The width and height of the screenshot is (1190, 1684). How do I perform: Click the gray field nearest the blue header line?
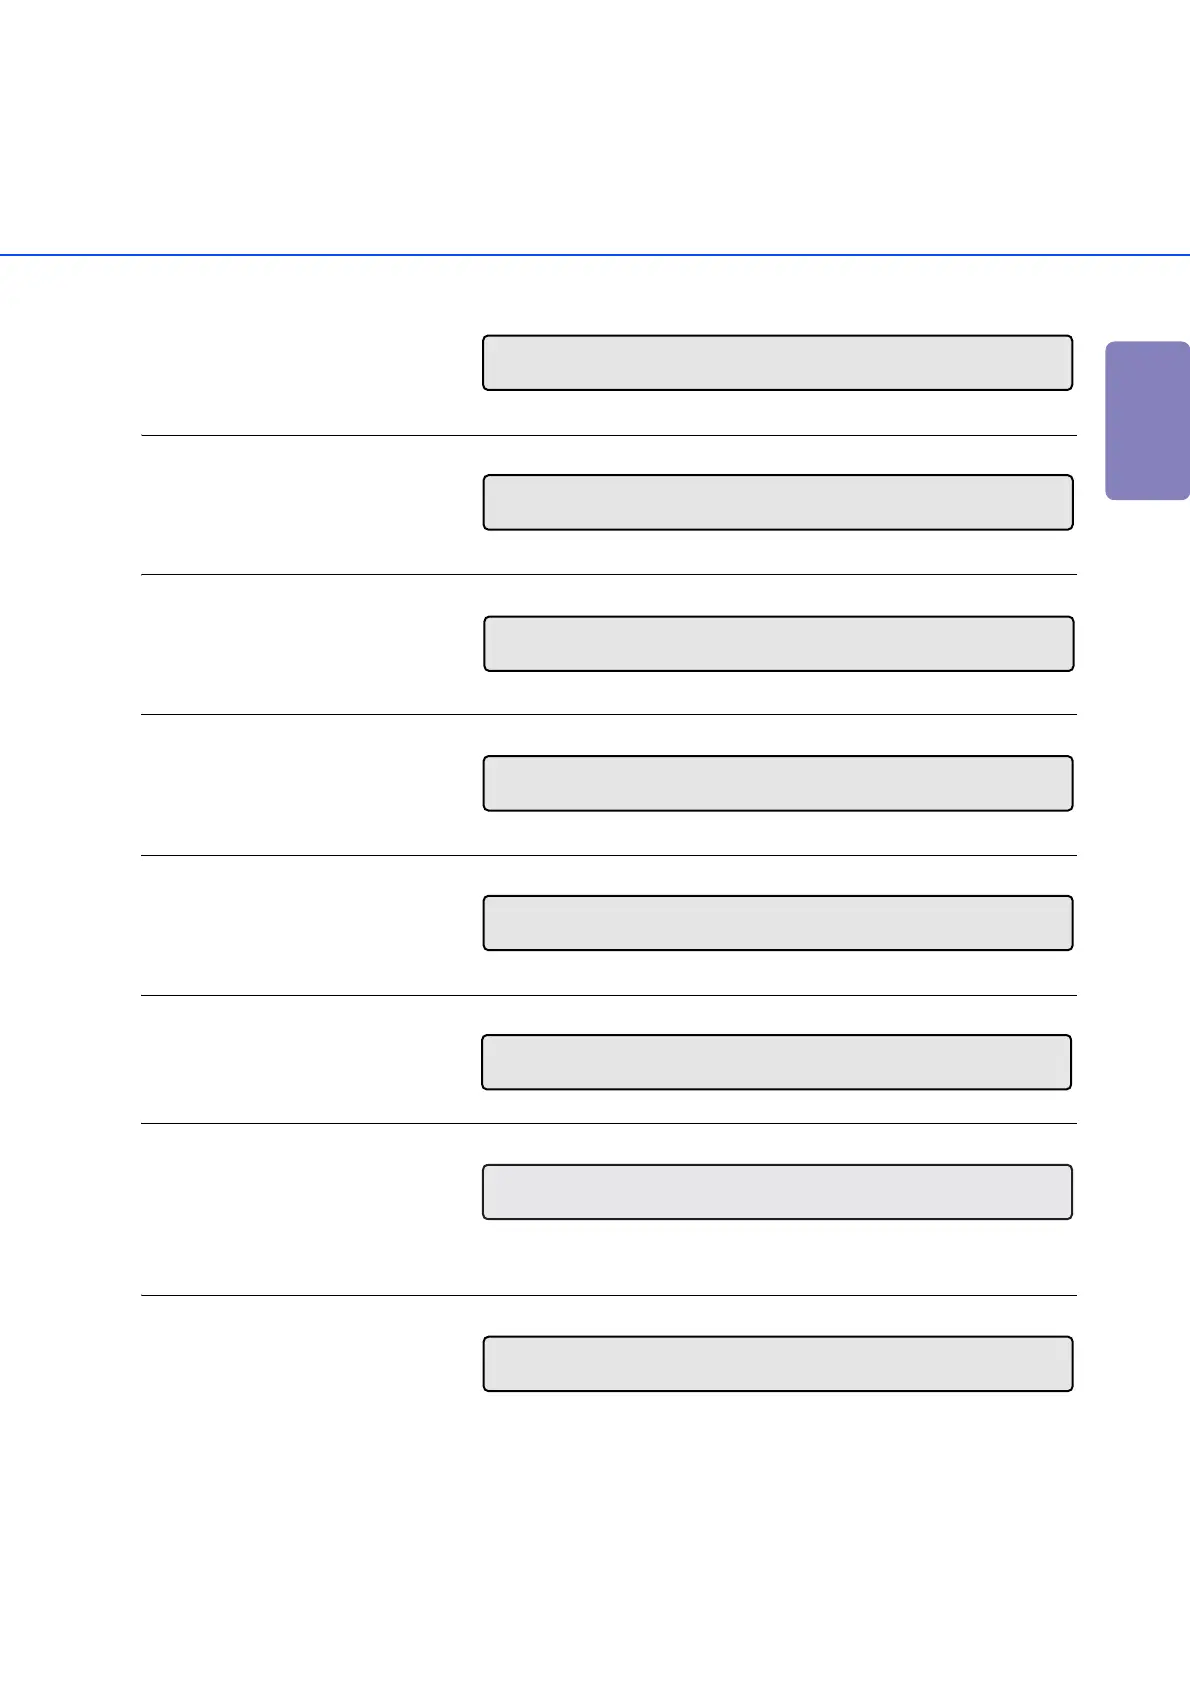pyautogui.click(x=777, y=363)
